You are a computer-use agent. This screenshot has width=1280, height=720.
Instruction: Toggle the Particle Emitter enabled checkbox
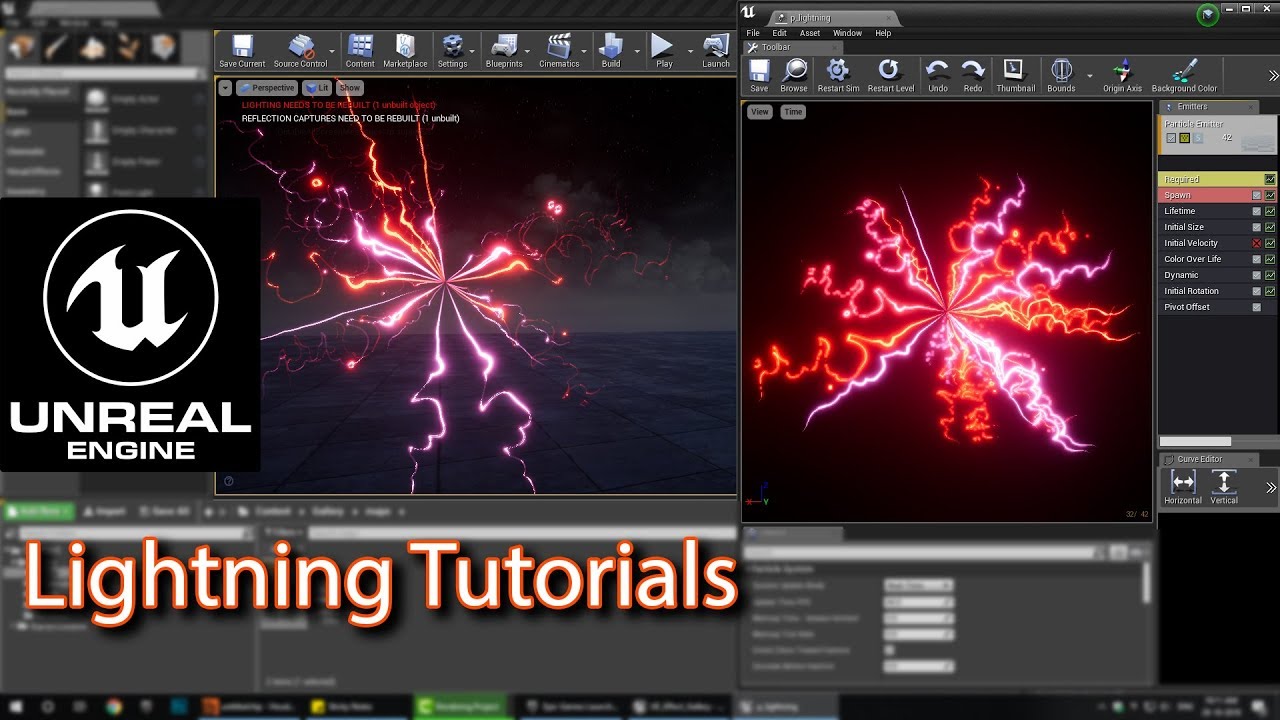click(1171, 138)
